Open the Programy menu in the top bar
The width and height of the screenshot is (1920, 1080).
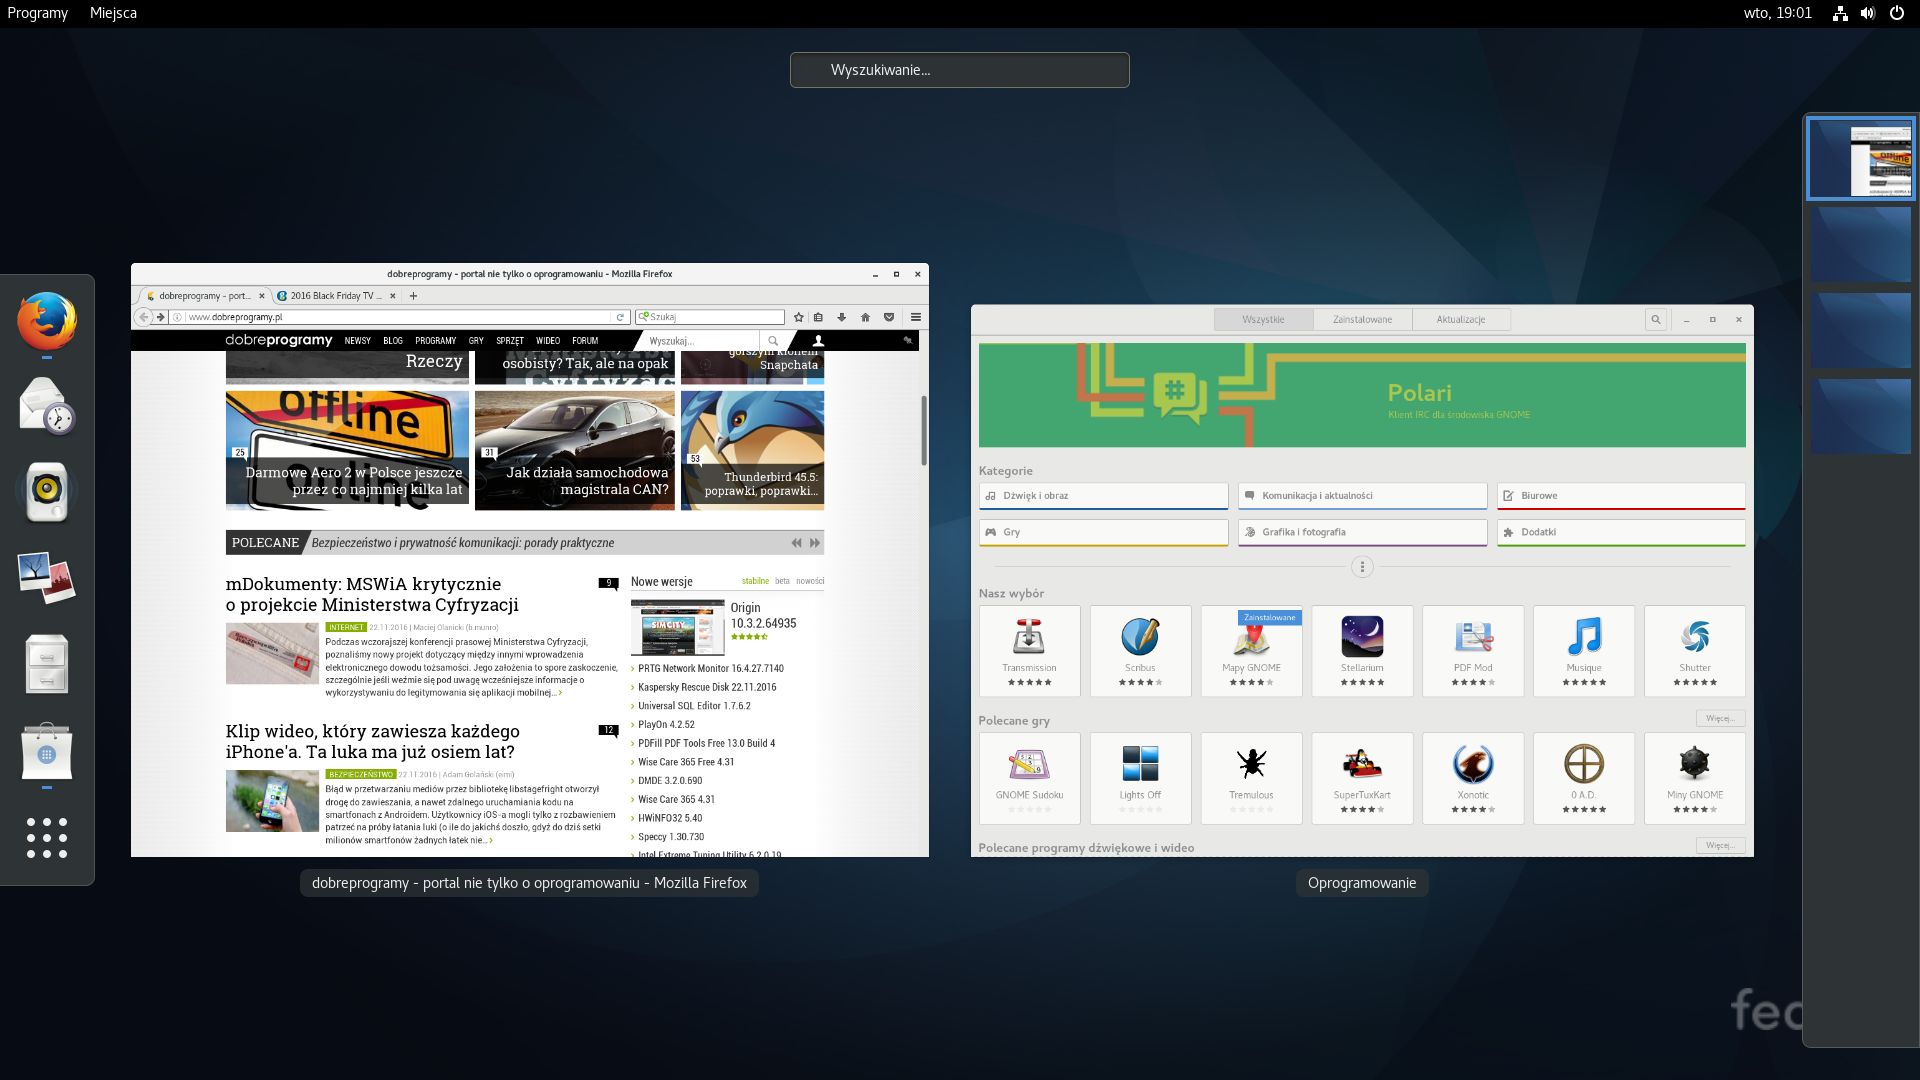[37, 13]
